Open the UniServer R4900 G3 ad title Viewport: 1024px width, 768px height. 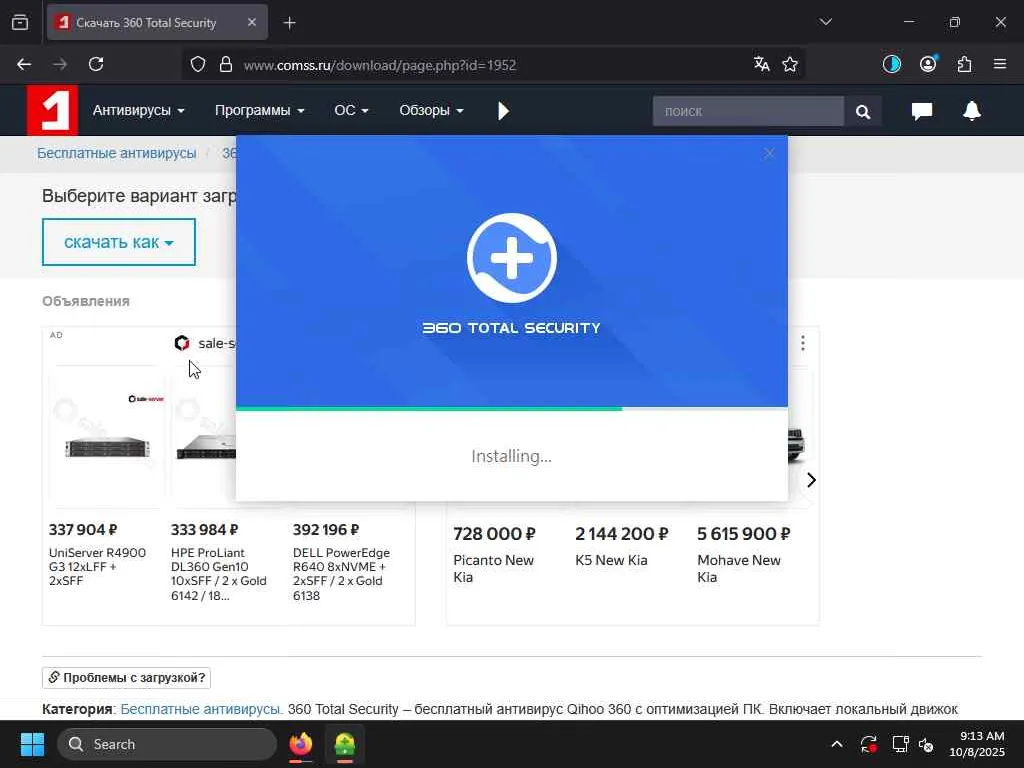point(97,566)
